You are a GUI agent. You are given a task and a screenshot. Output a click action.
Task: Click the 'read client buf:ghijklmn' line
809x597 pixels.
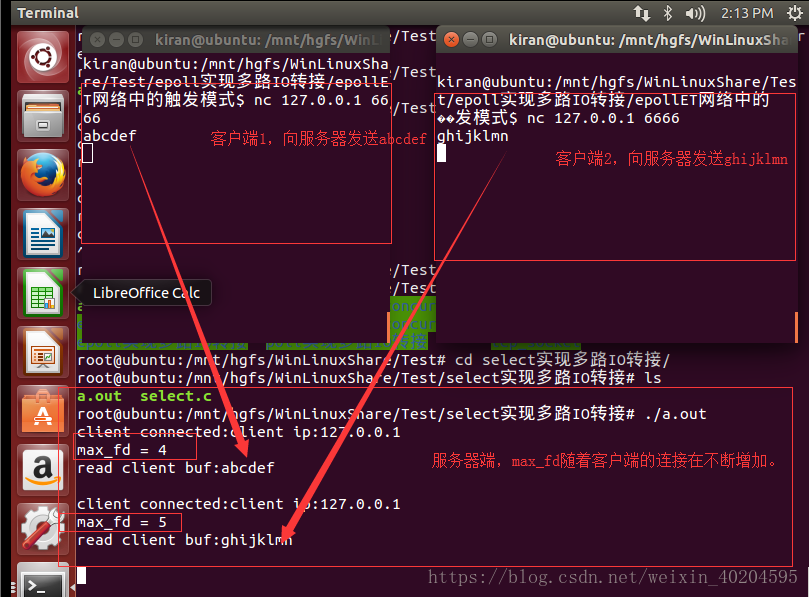185,540
